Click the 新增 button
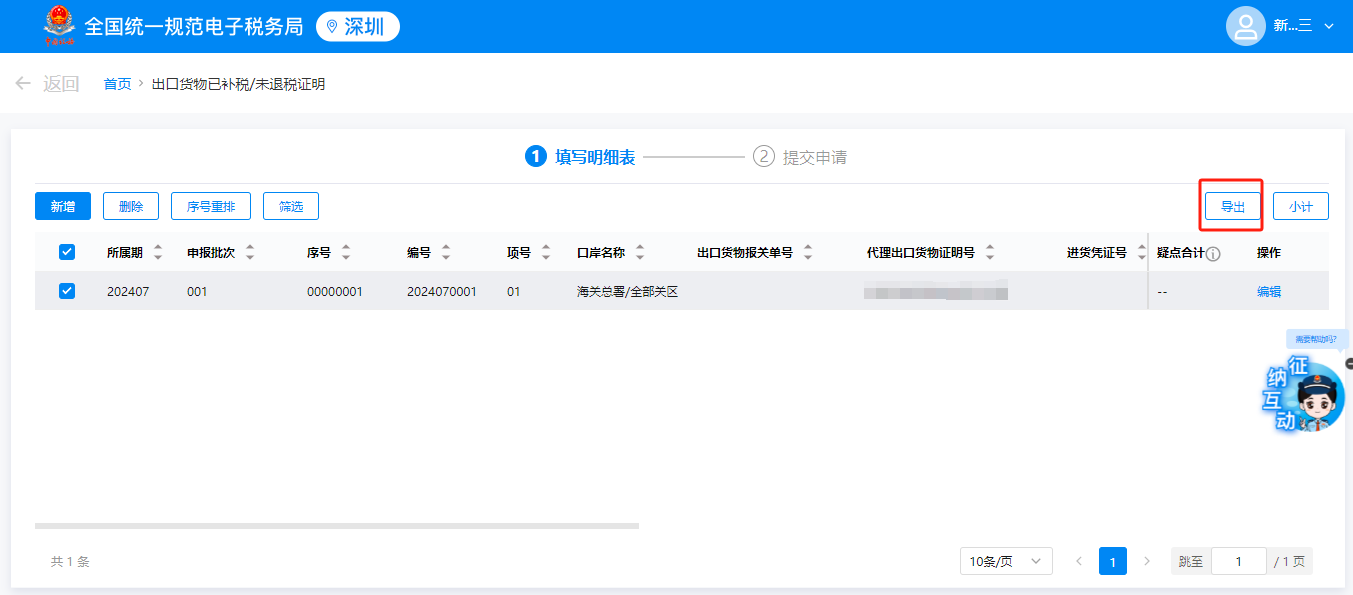 63,206
